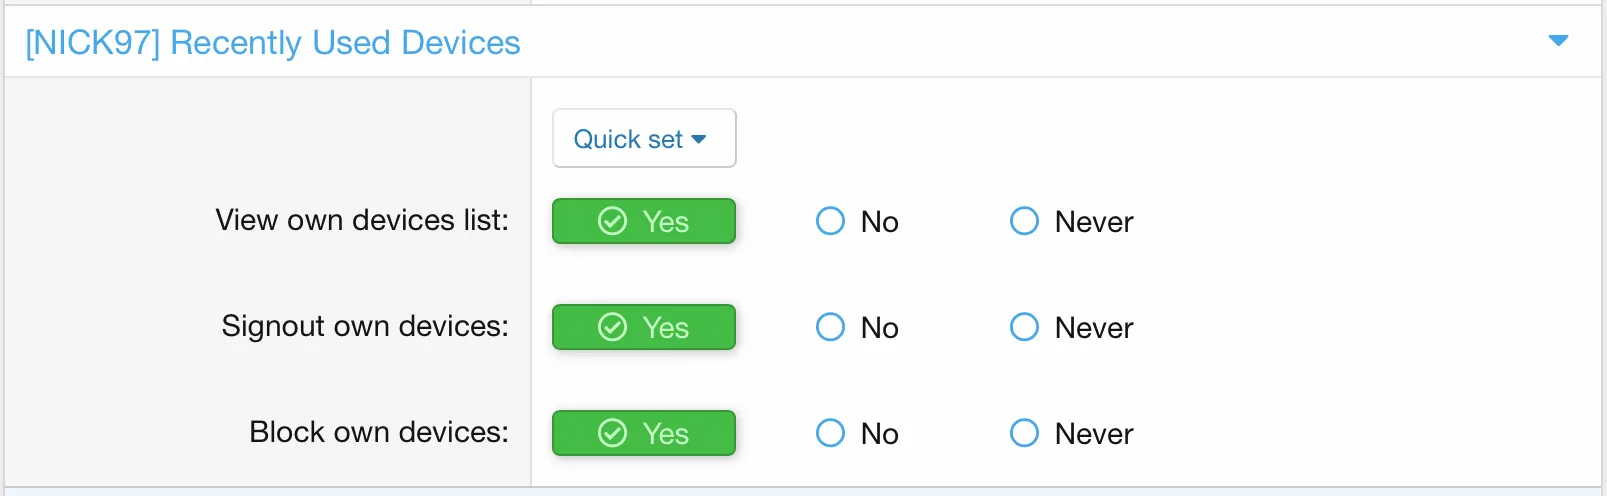Click the Never radio circle in the Block row
The image size is (1607, 496).
[1024, 433]
